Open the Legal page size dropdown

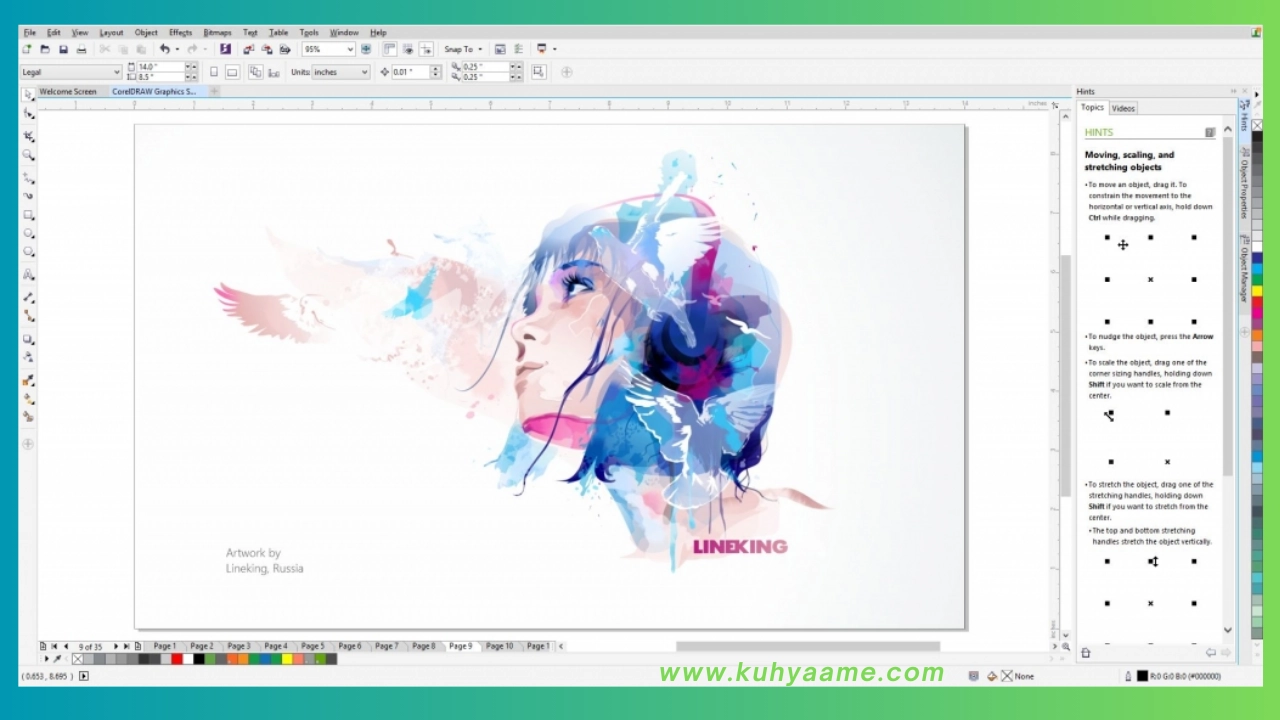[116, 72]
